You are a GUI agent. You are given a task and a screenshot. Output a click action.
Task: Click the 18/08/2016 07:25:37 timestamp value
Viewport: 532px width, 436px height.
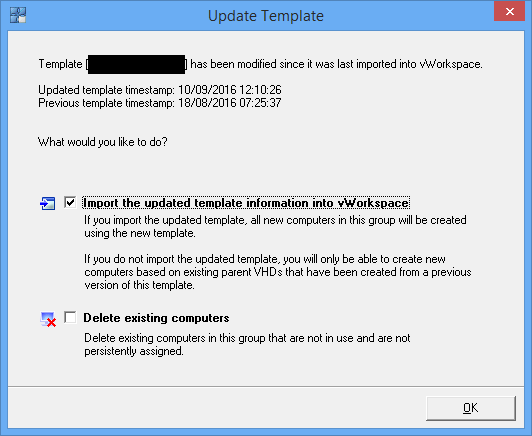pos(230,103)
